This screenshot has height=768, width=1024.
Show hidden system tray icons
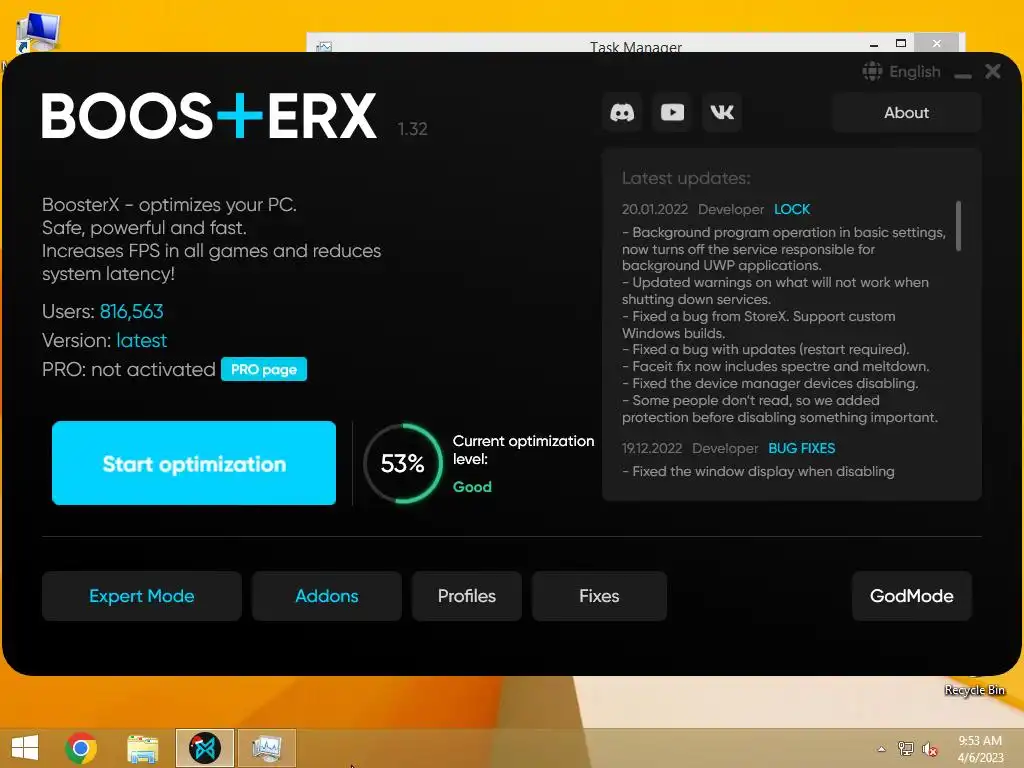click(x=881, y=749)
